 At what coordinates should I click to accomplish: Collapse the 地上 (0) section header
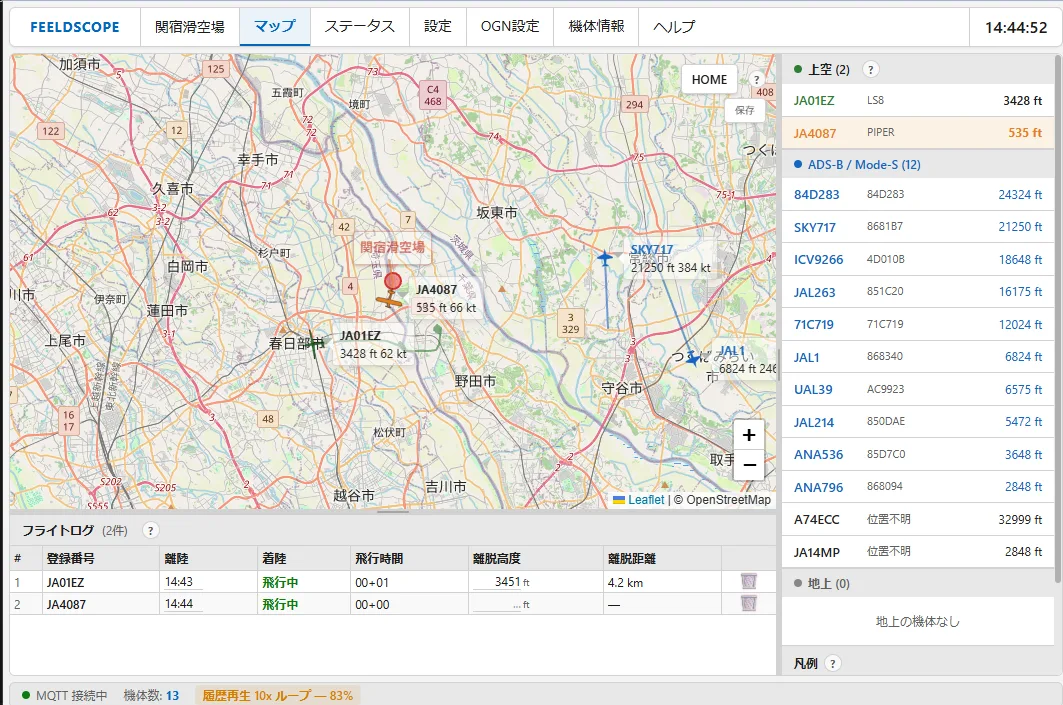918,584
